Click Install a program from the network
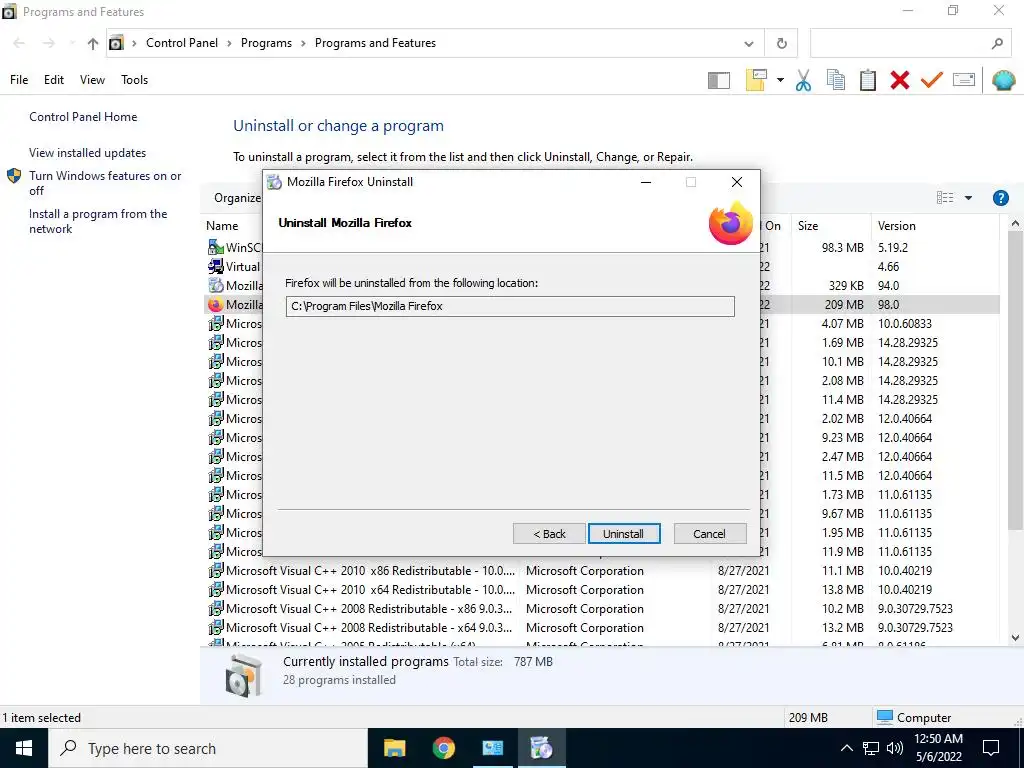The image size is (1024, 768). pos(98,221)
